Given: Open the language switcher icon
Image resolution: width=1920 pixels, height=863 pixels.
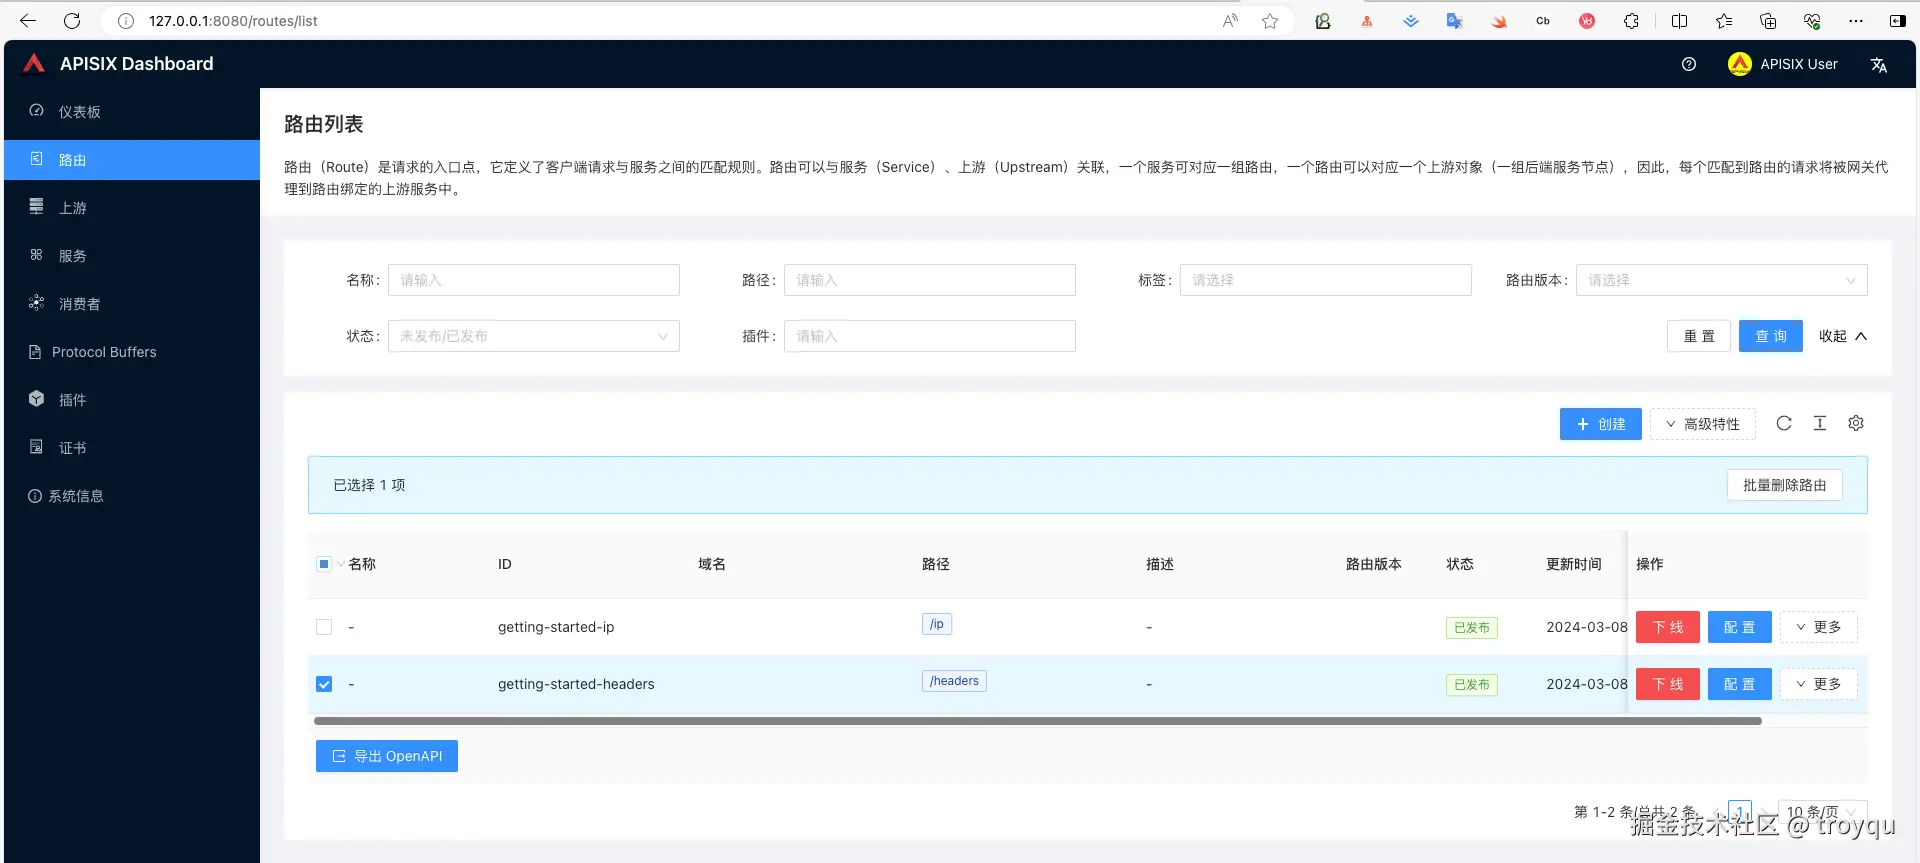Looking at the screenshot, I should (x=1879, y=64).
